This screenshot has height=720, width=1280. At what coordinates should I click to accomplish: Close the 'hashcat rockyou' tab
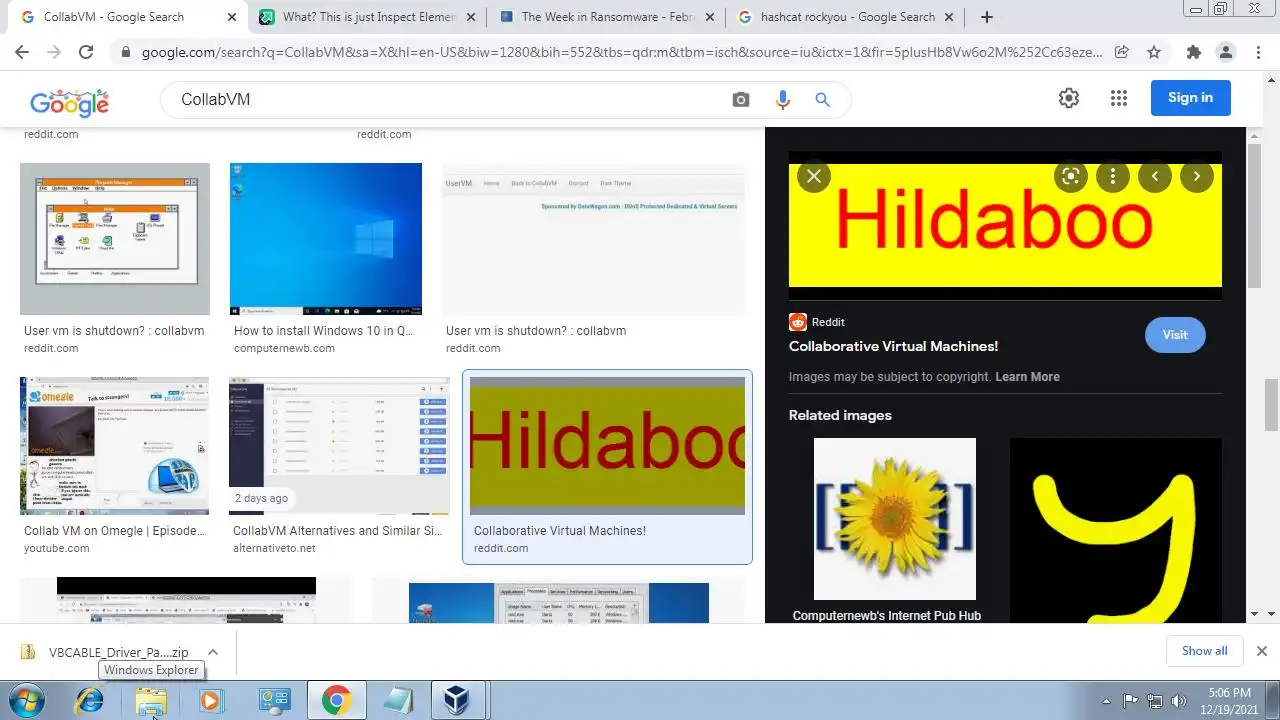951,17
